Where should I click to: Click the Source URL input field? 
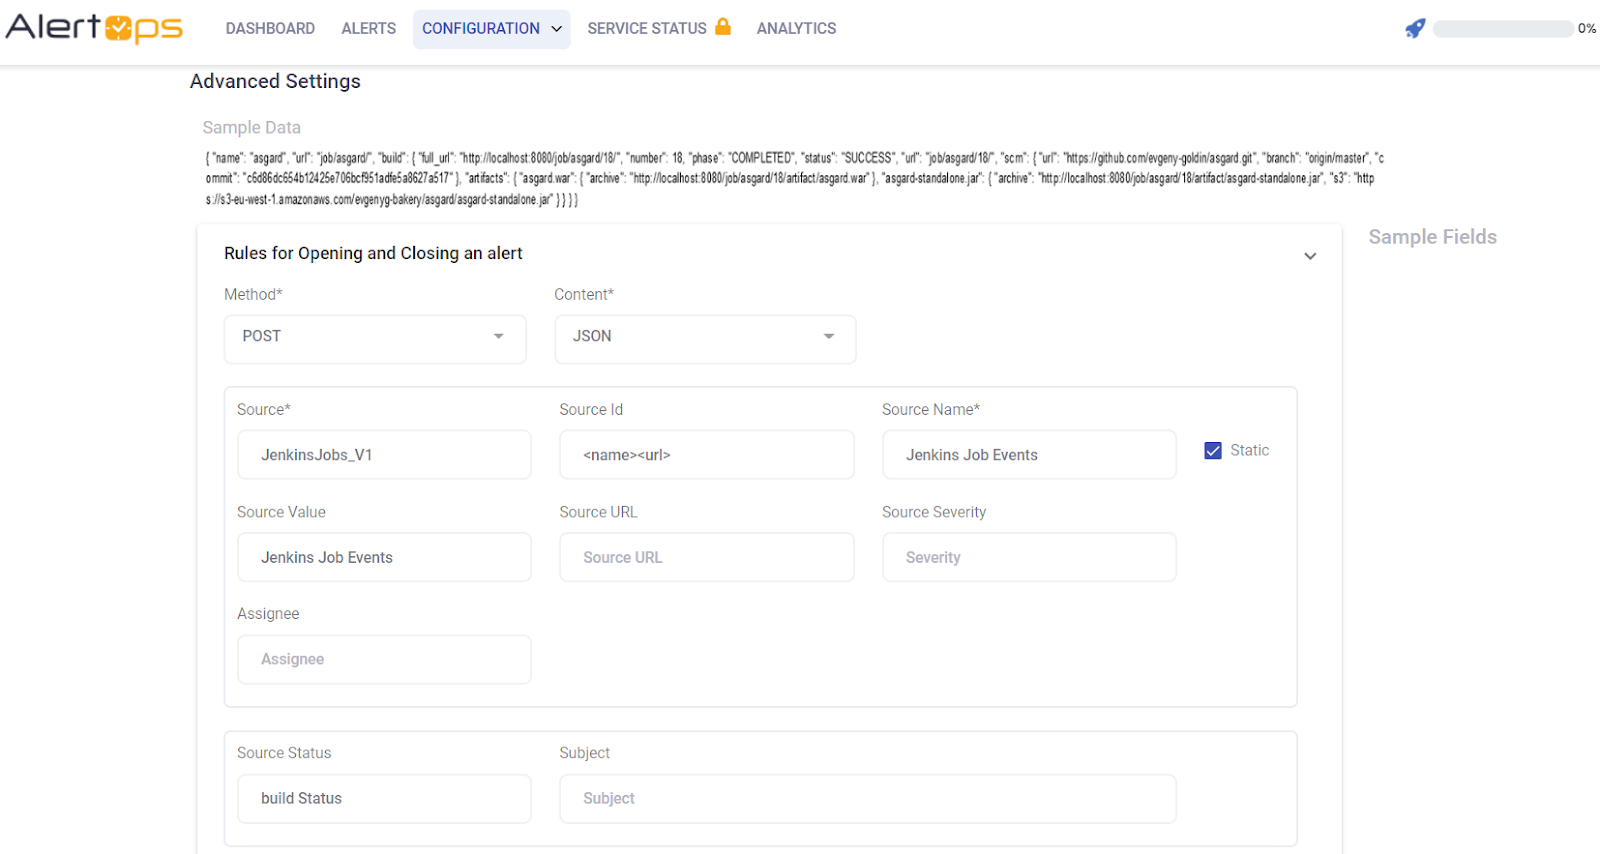(706, 558)
